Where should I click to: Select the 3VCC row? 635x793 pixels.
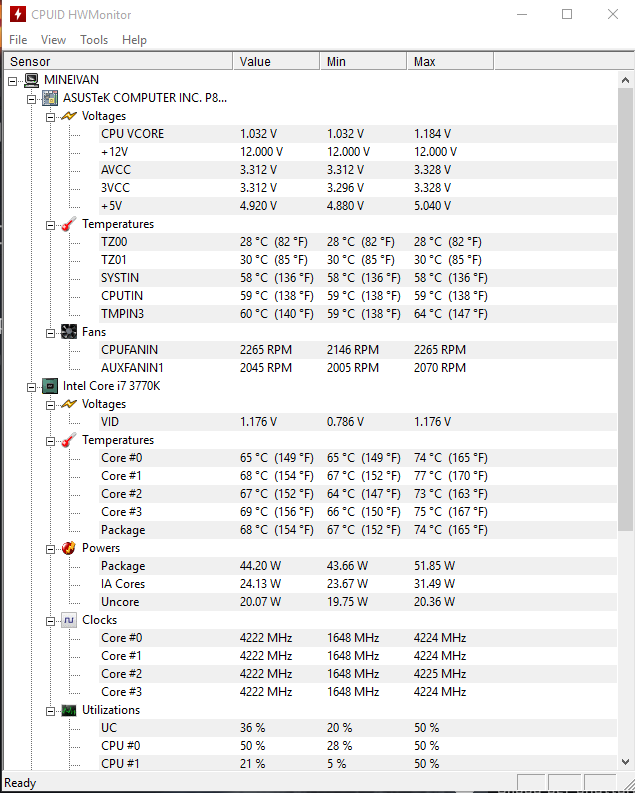pos(358,188)
